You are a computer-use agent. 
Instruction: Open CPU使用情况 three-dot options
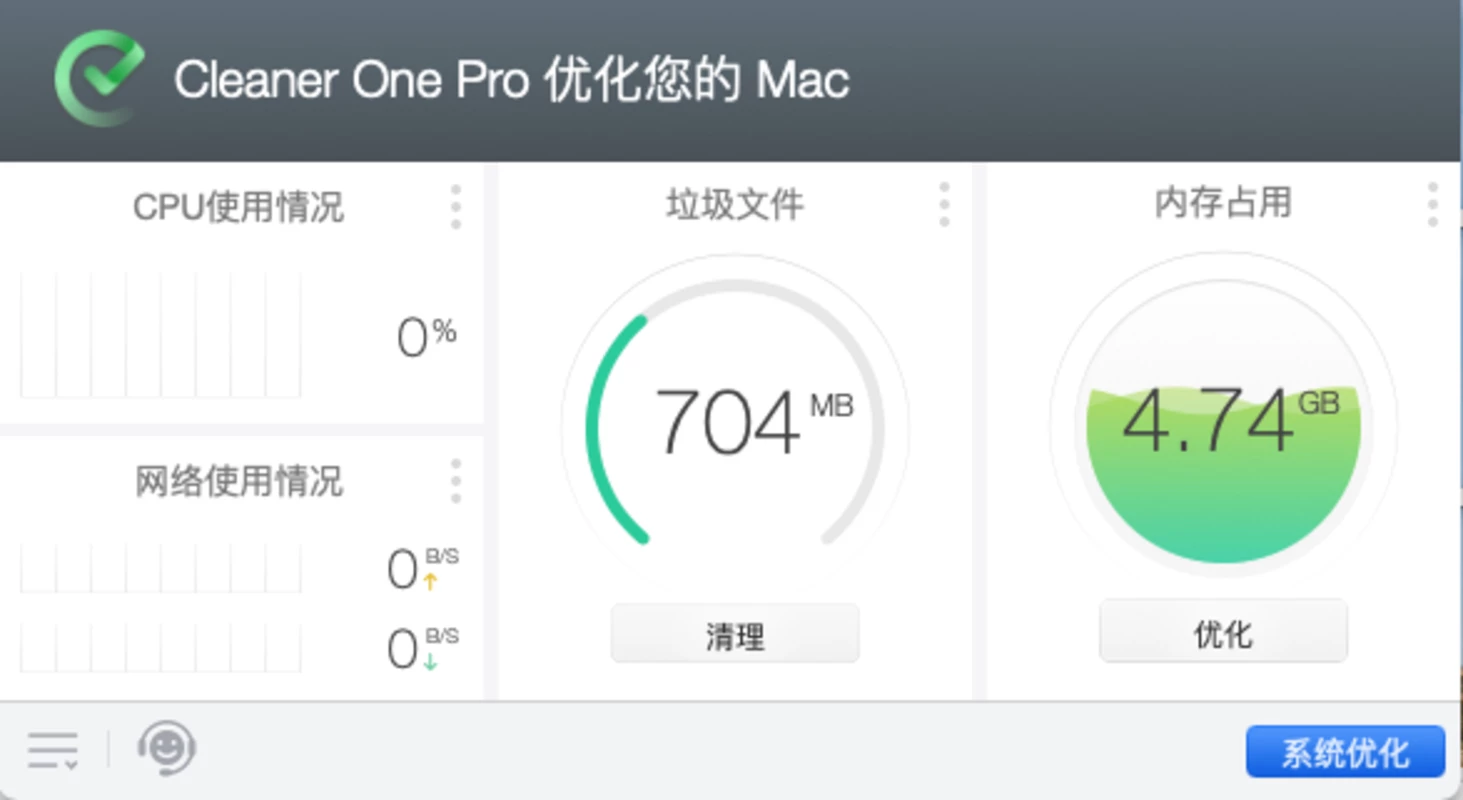tap(456, 207)
